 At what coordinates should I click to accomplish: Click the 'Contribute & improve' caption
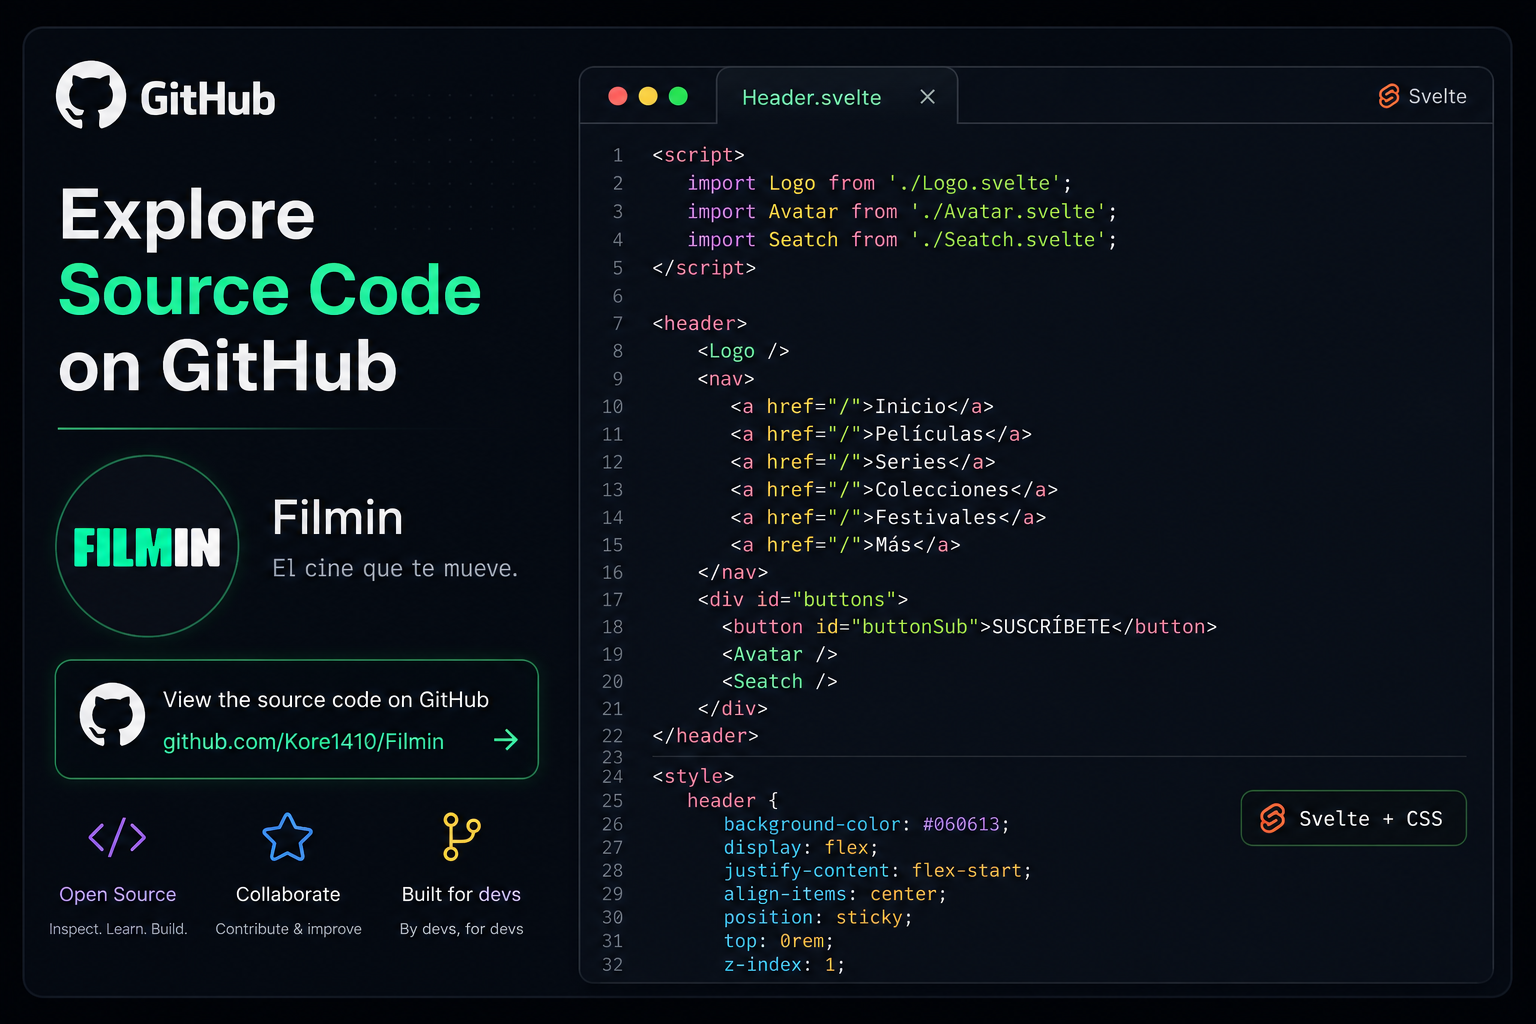[x=288, y=929]
